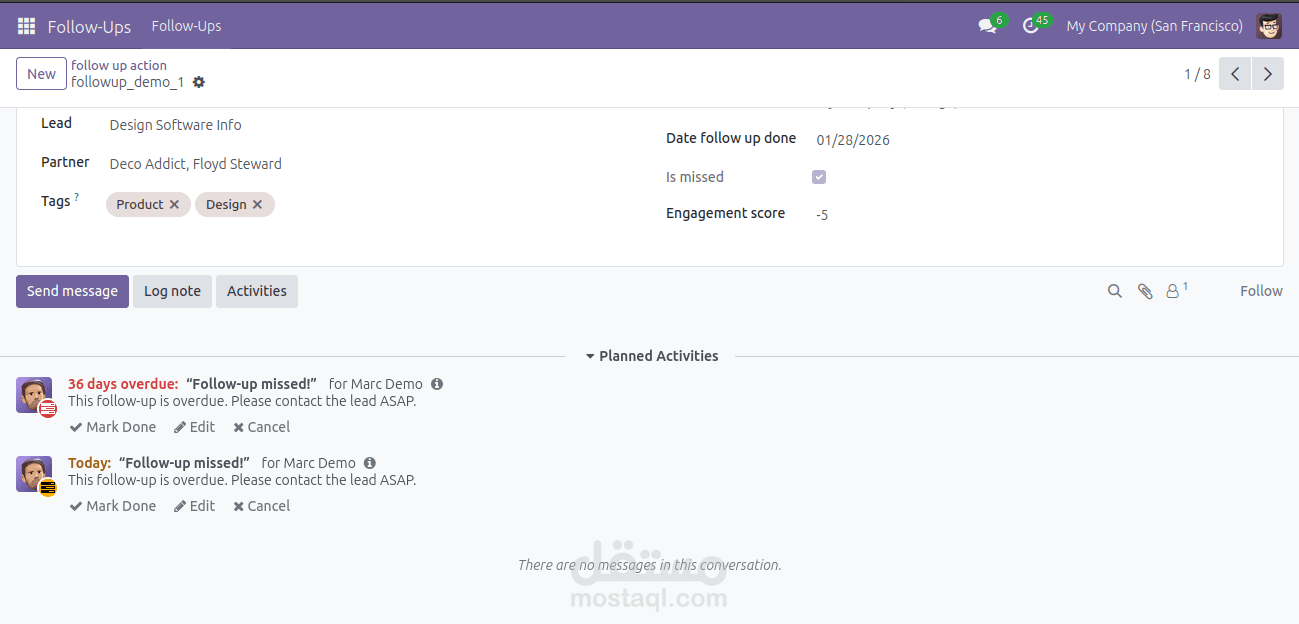Viewport: 1299px width, 624px height.
Task: Toggle the Is missed checkbox
Action: (819, 177)
